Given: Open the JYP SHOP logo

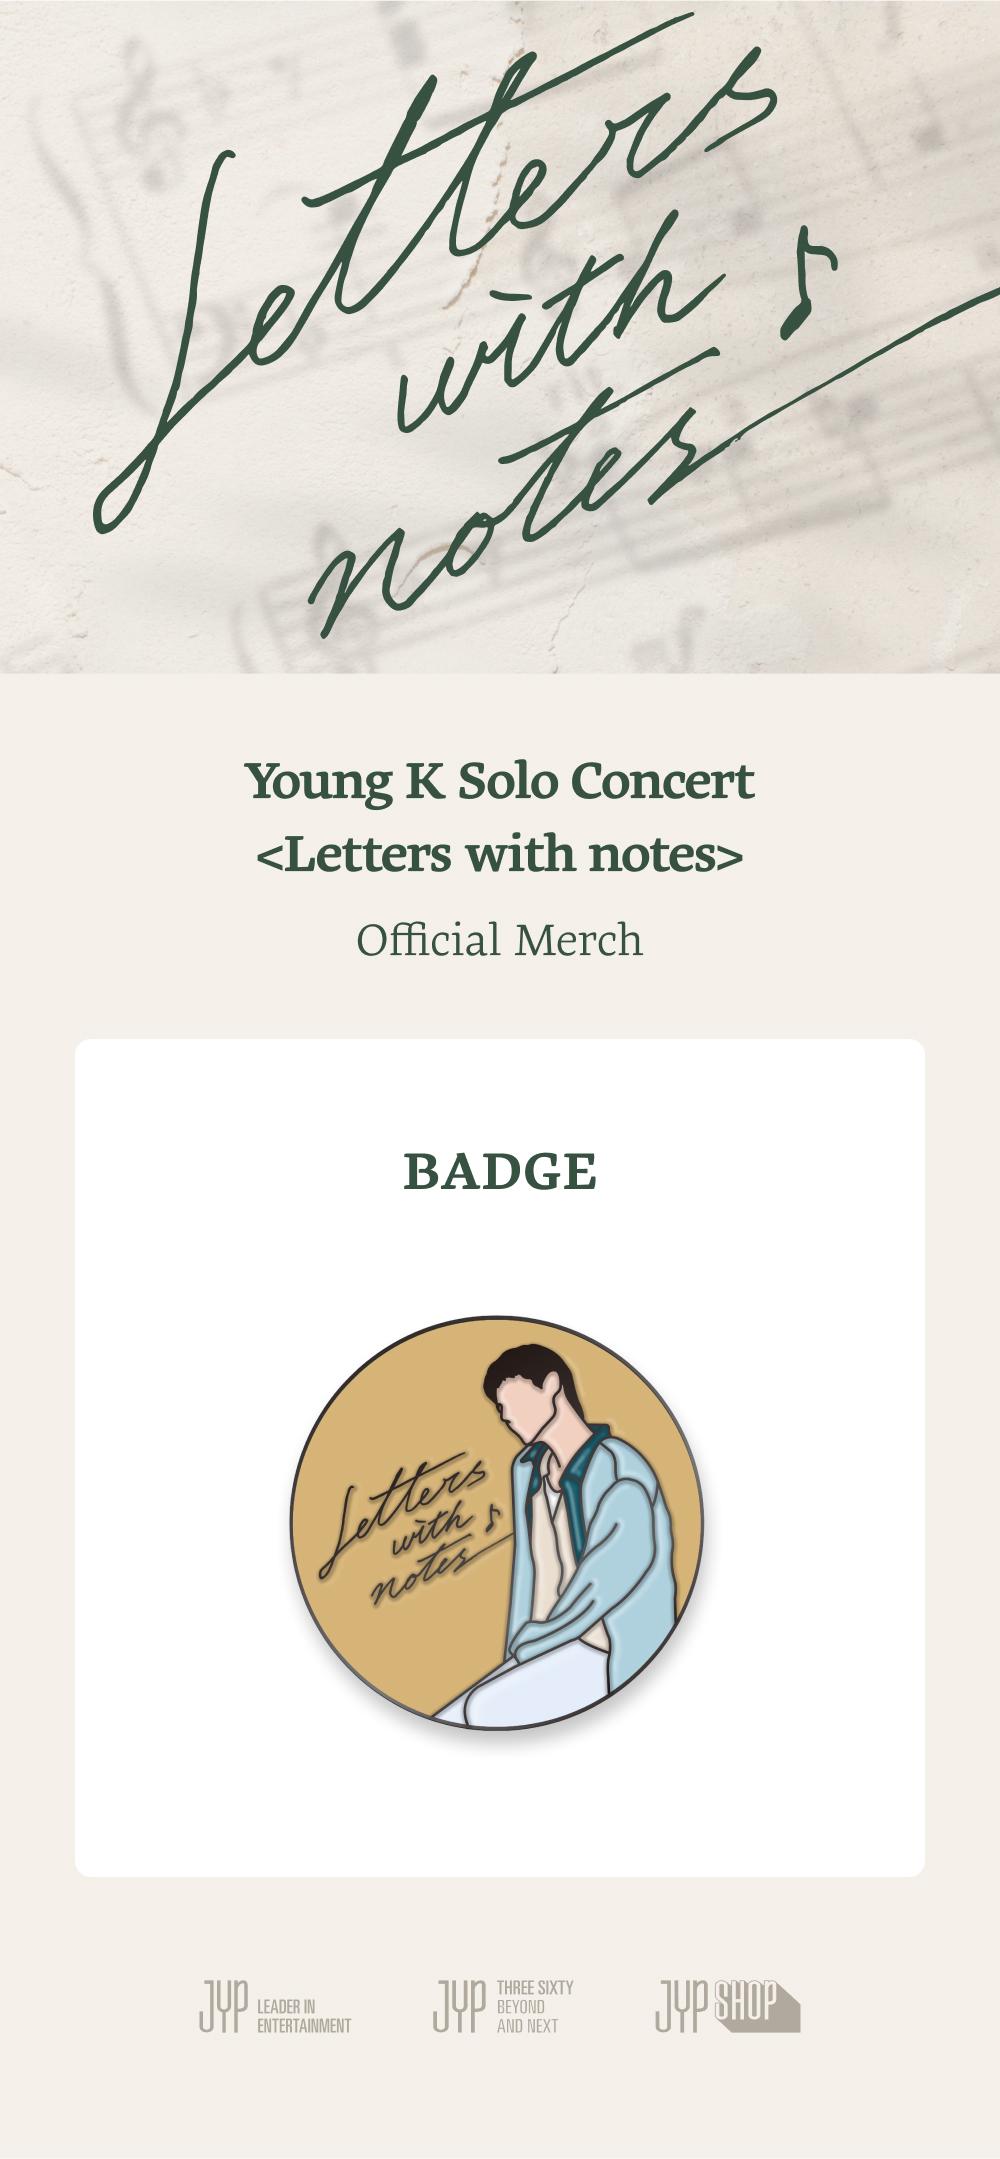Looking at the screenshot, I should coord(727,2006).
